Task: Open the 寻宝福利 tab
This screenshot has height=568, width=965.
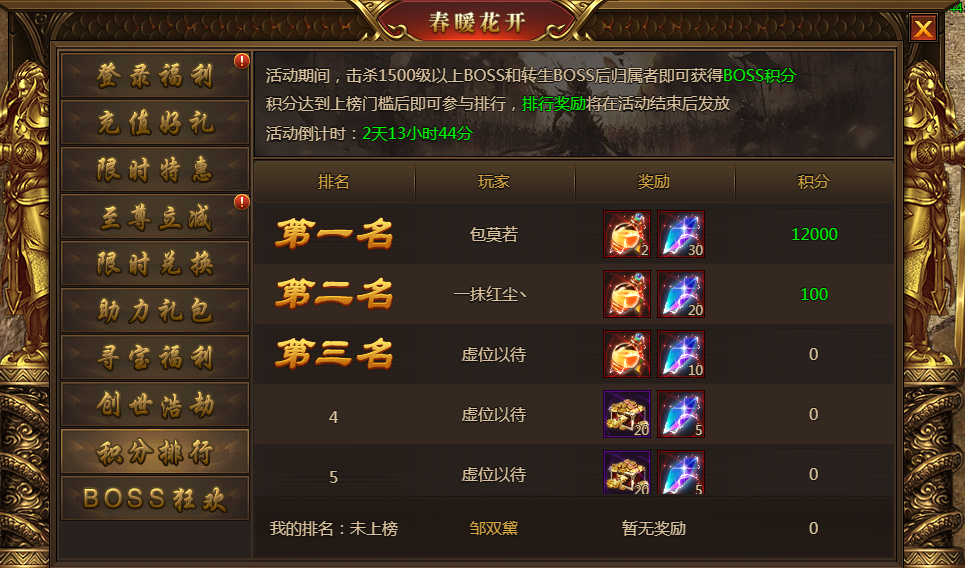Action: tap(154, 357)
